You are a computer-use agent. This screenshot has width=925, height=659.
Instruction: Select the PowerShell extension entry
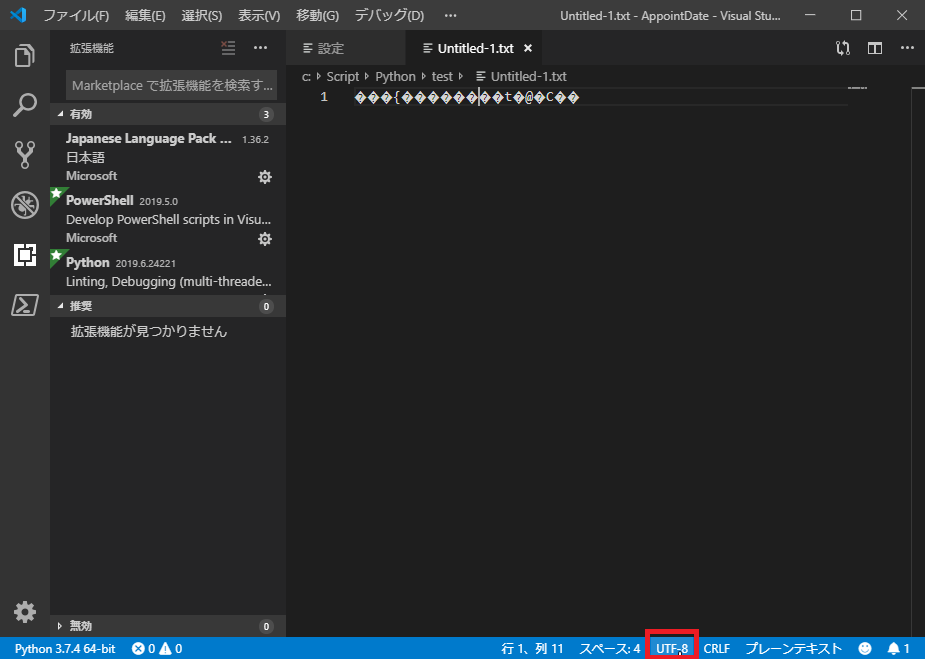coord(168,218)
